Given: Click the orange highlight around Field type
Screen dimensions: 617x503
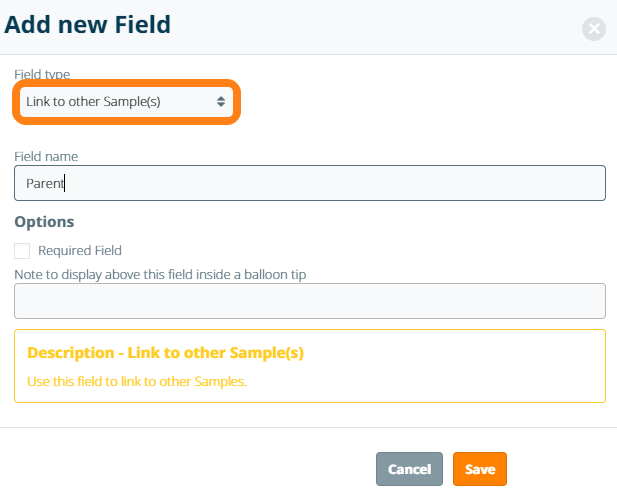Looking at the screenshot, I should (x=126, y=82).
